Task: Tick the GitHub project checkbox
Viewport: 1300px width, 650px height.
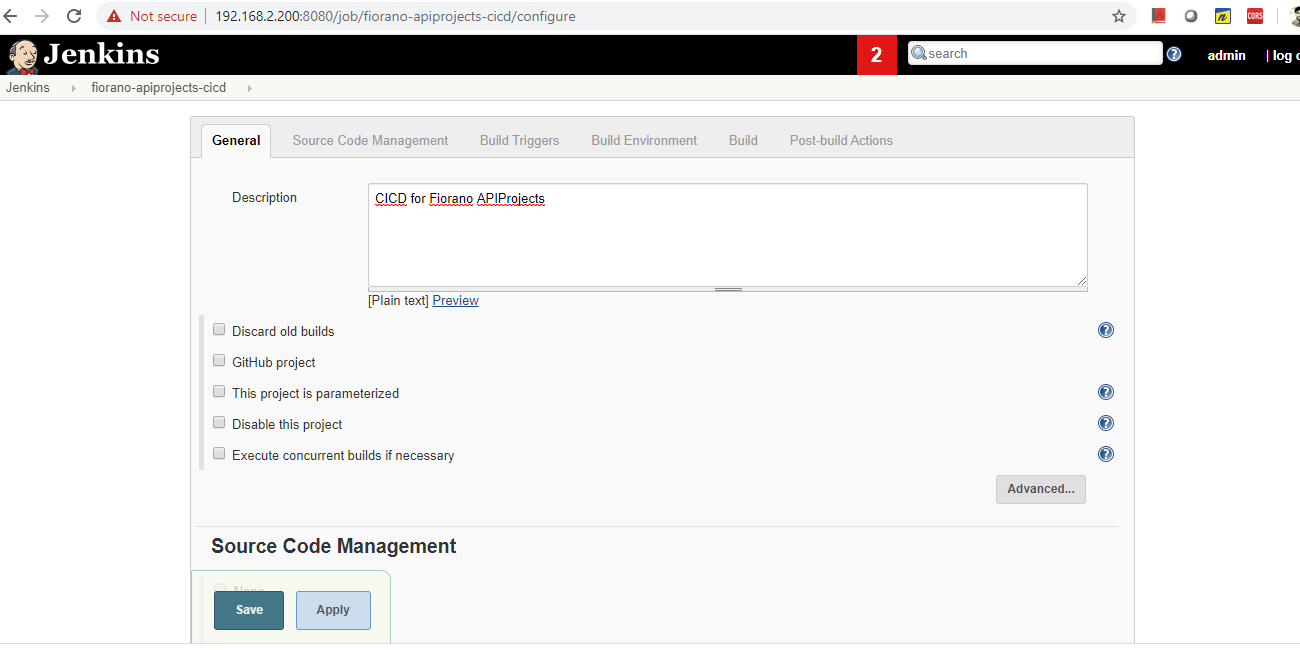Action: 219,360
